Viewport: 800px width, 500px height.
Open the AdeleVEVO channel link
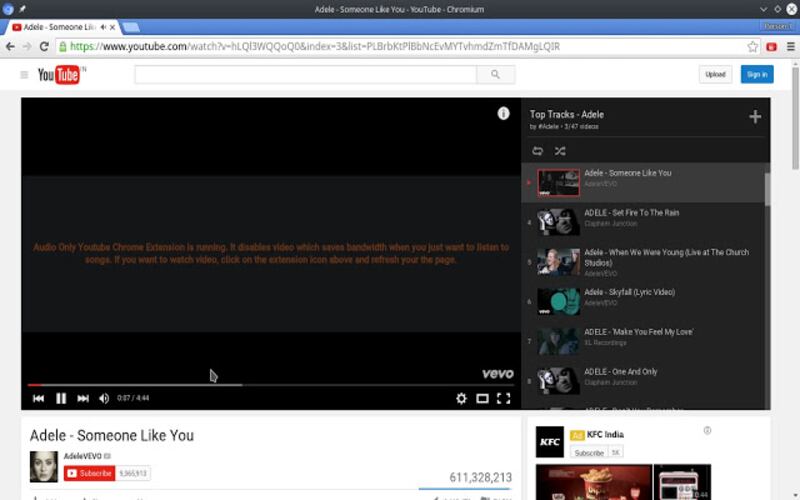tap(83, 456)
